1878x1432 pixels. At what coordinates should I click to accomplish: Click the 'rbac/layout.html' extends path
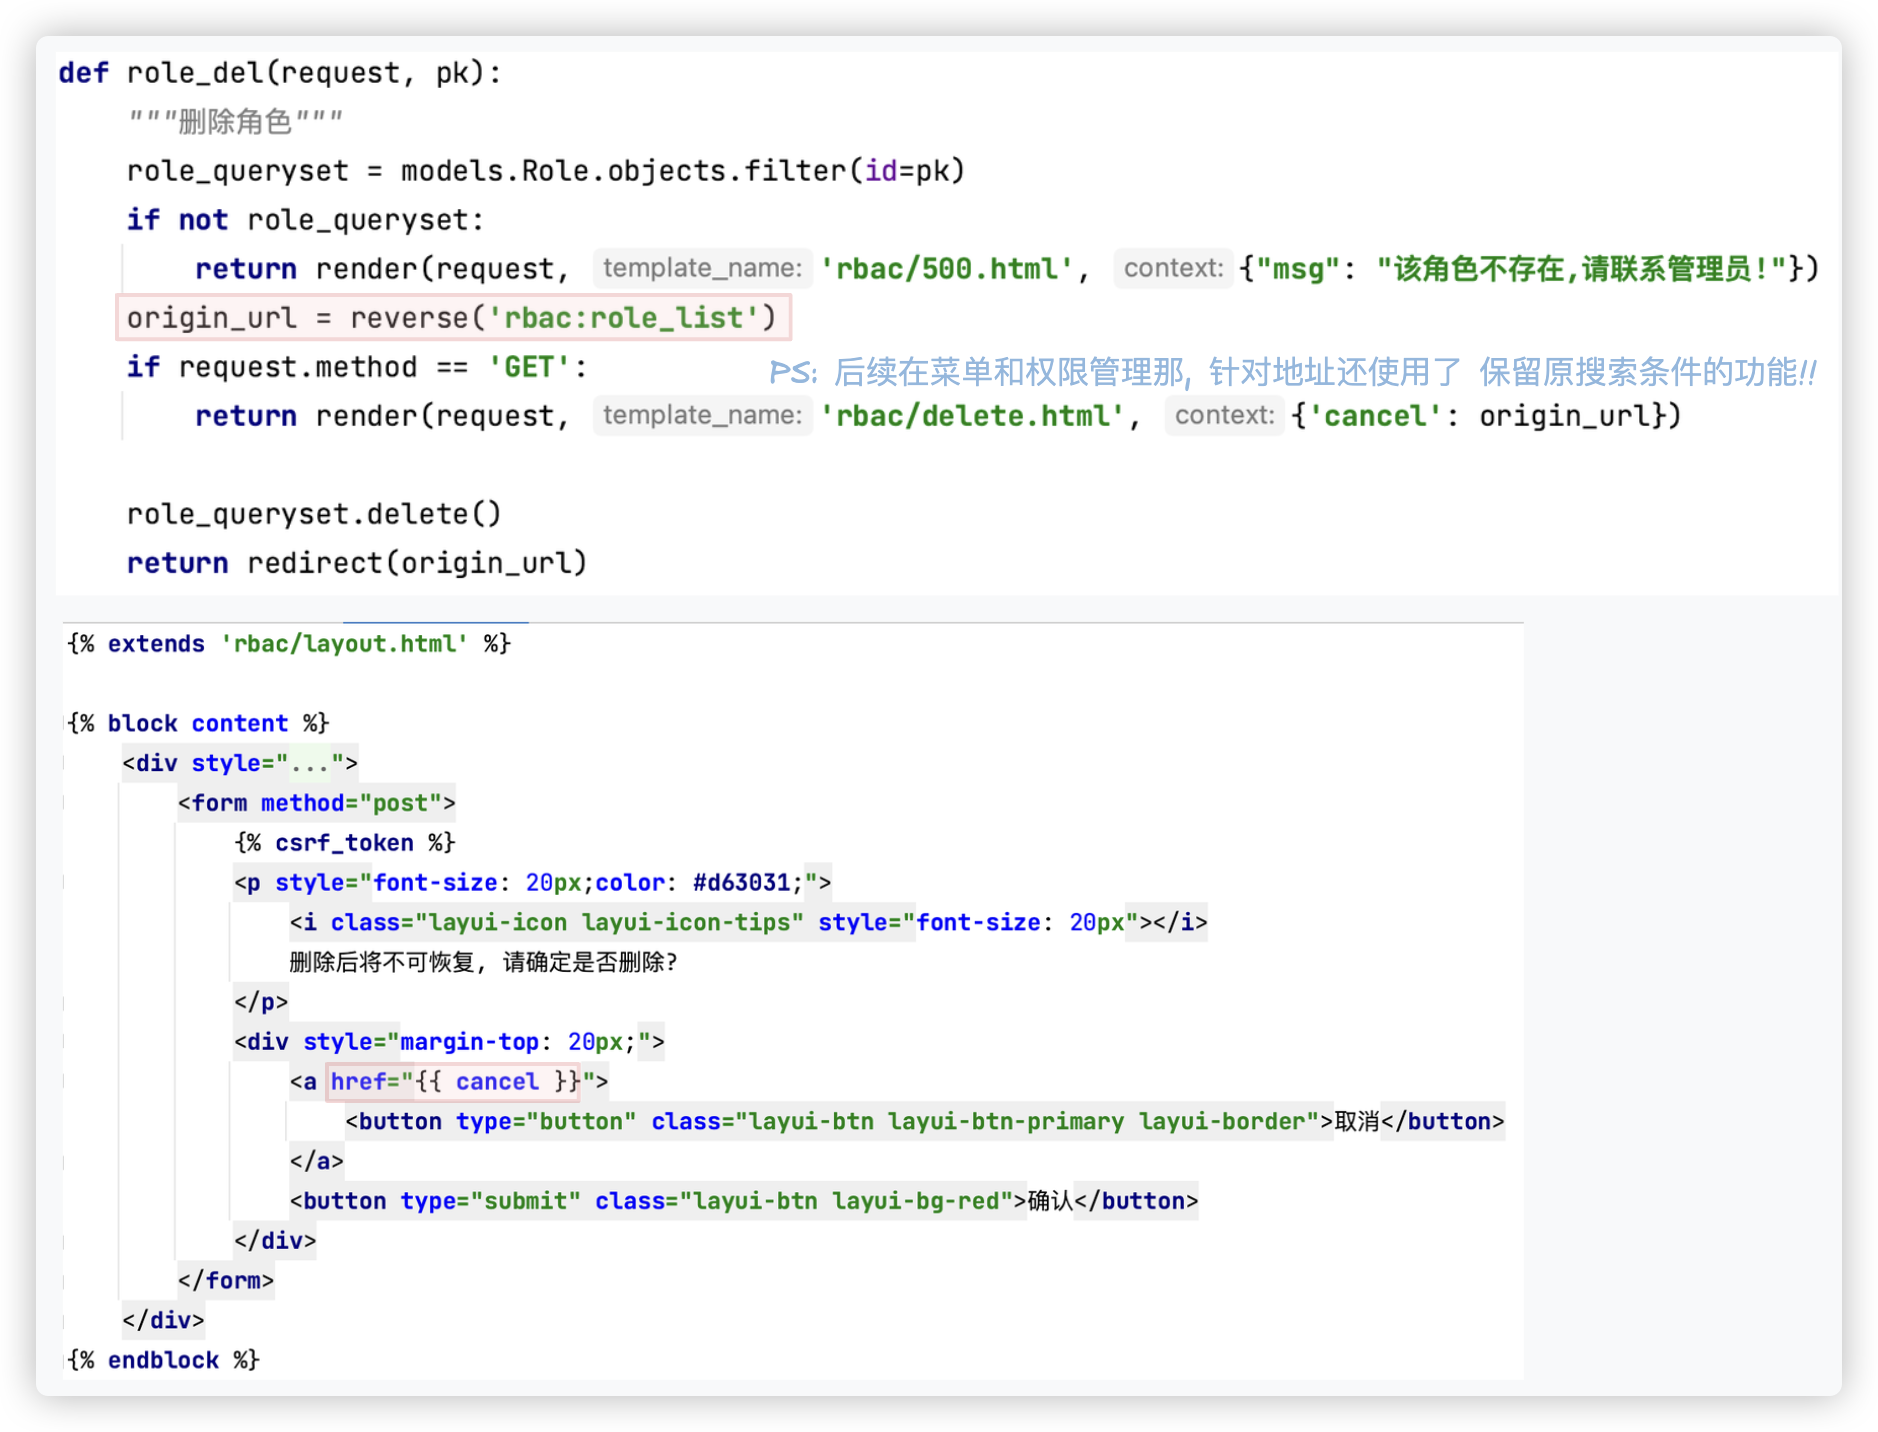[x=345, y=644]
